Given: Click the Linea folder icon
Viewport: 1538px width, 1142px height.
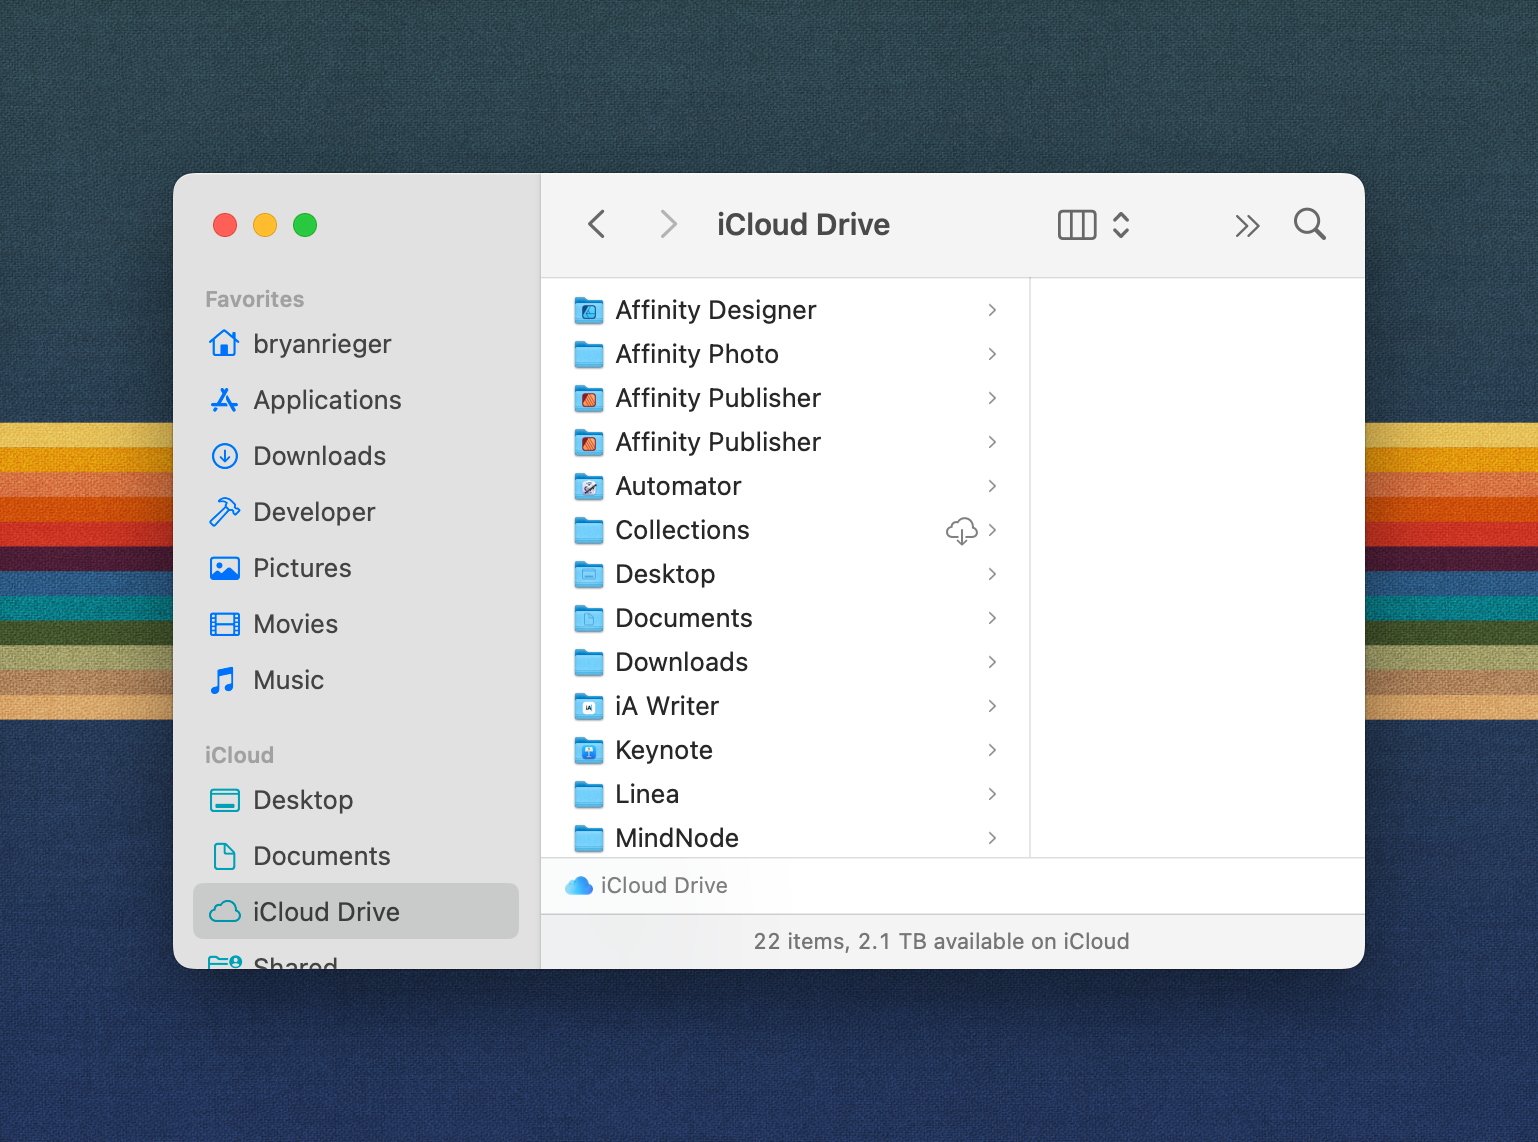Looking at the screenshot, I should (589, 794).
